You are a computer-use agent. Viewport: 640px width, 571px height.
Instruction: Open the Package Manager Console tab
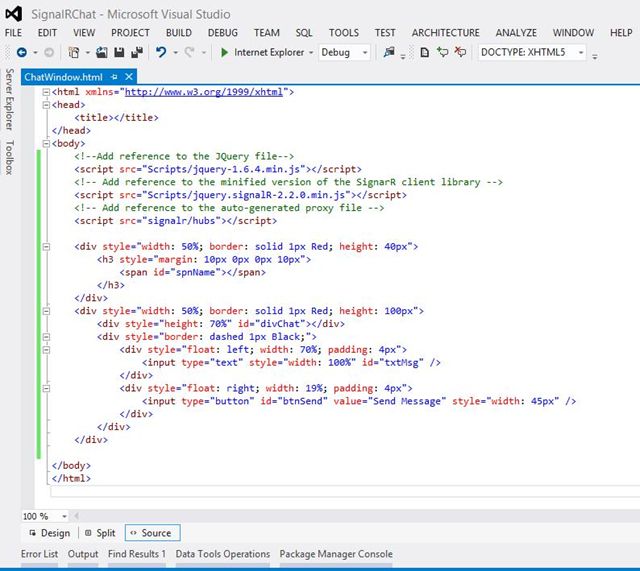[x=336, y=554]
